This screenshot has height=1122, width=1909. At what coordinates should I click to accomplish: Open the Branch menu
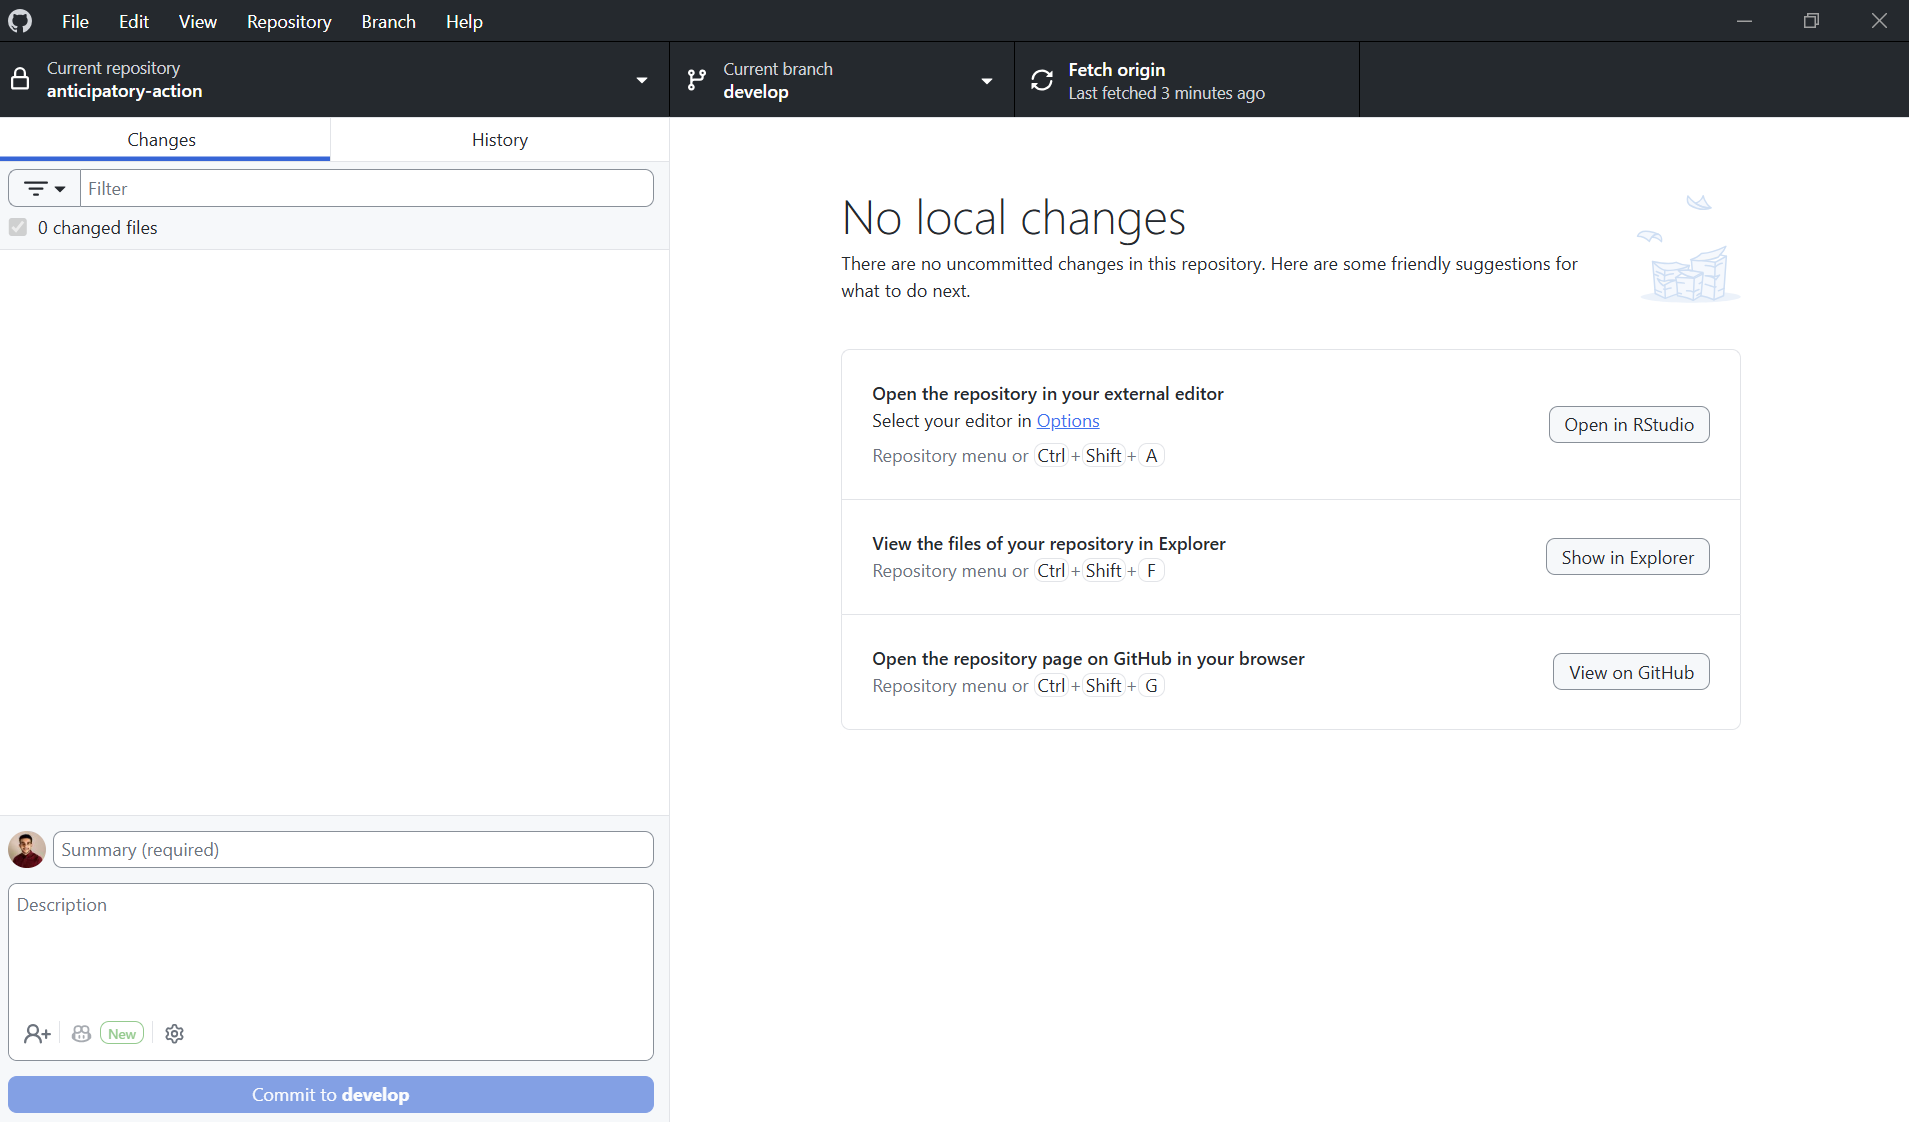pyautogui.click(x=388, y=21)
